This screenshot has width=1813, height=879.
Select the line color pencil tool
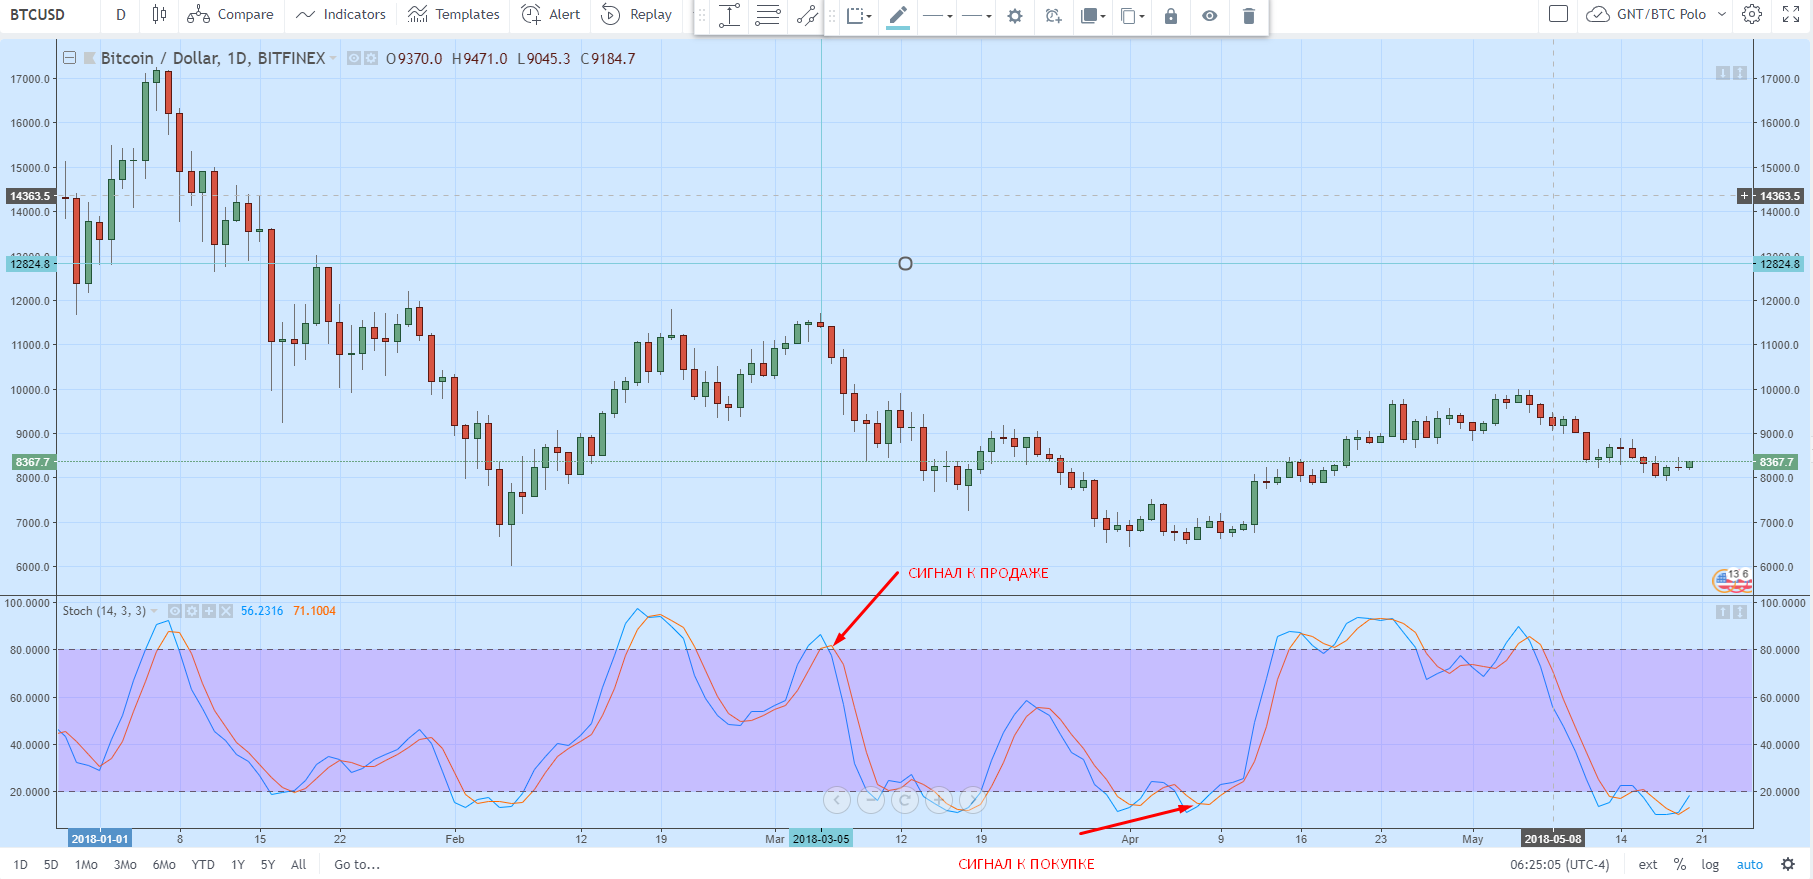[x=898, y=15]
